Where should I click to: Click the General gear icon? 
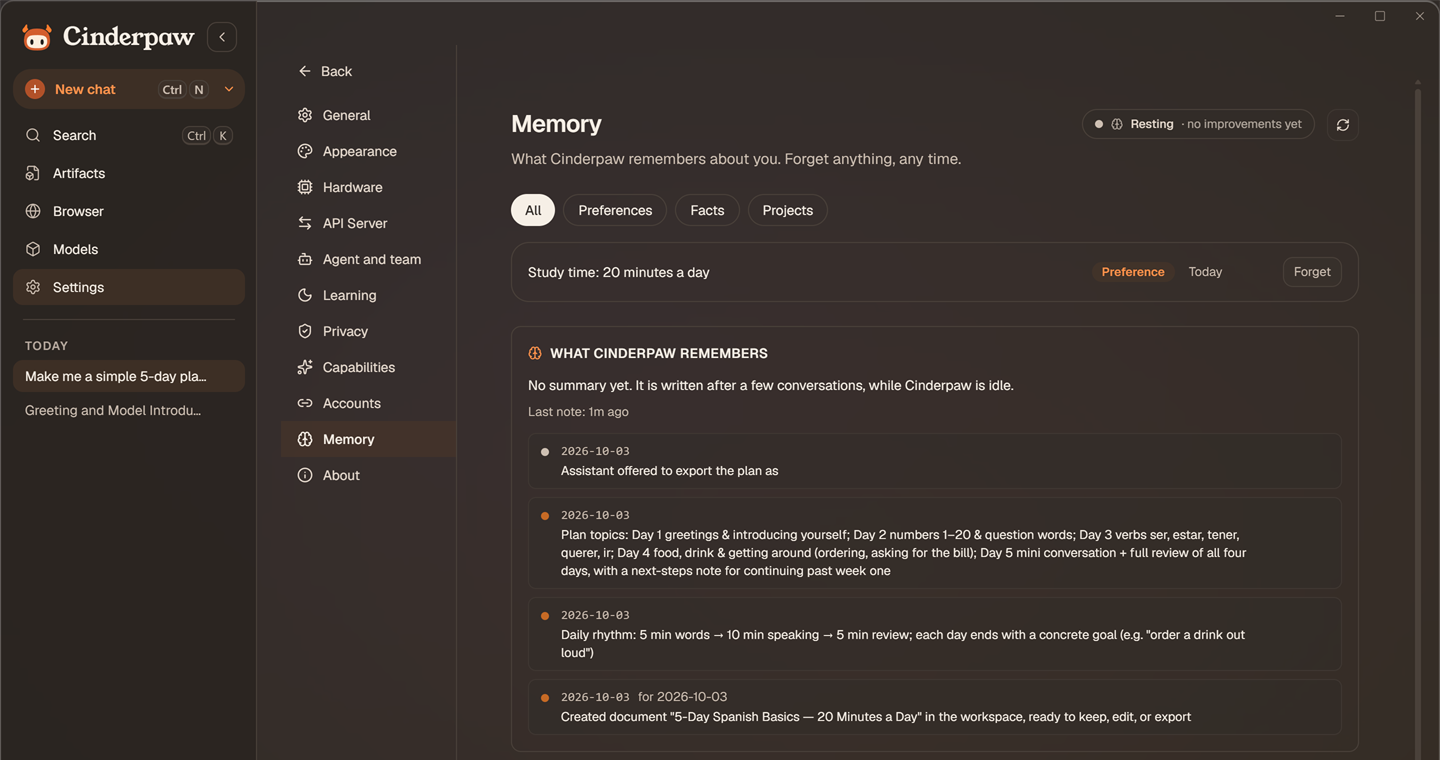click(x=305, y=115)
